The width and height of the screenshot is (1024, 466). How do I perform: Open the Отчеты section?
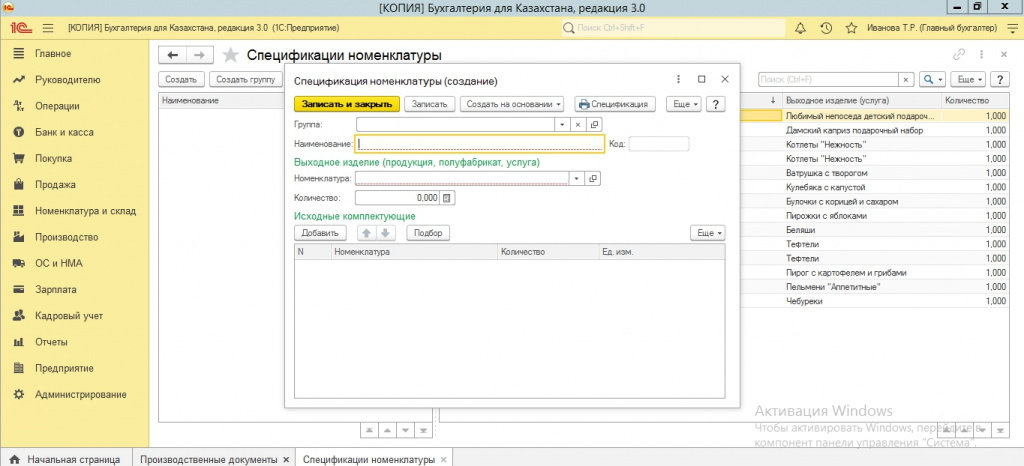click(x=51, y=342)
